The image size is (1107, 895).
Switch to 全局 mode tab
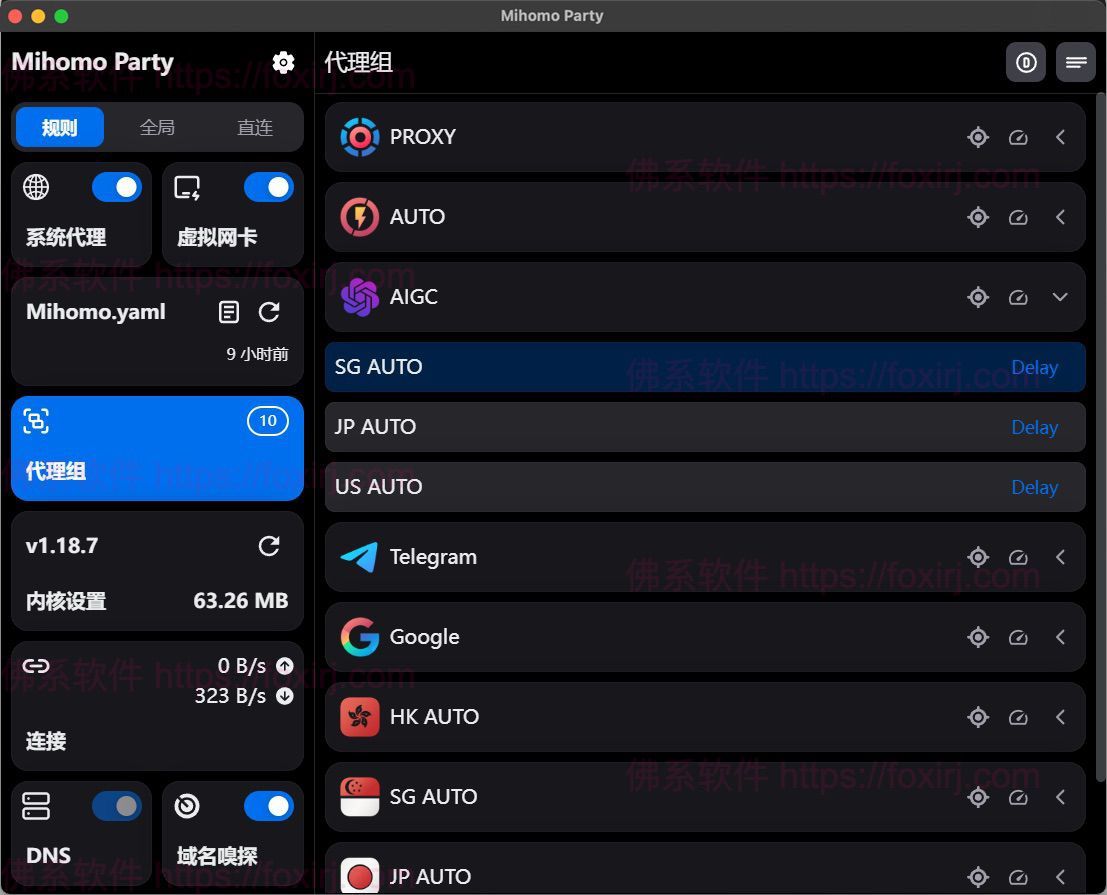(157, 127)
